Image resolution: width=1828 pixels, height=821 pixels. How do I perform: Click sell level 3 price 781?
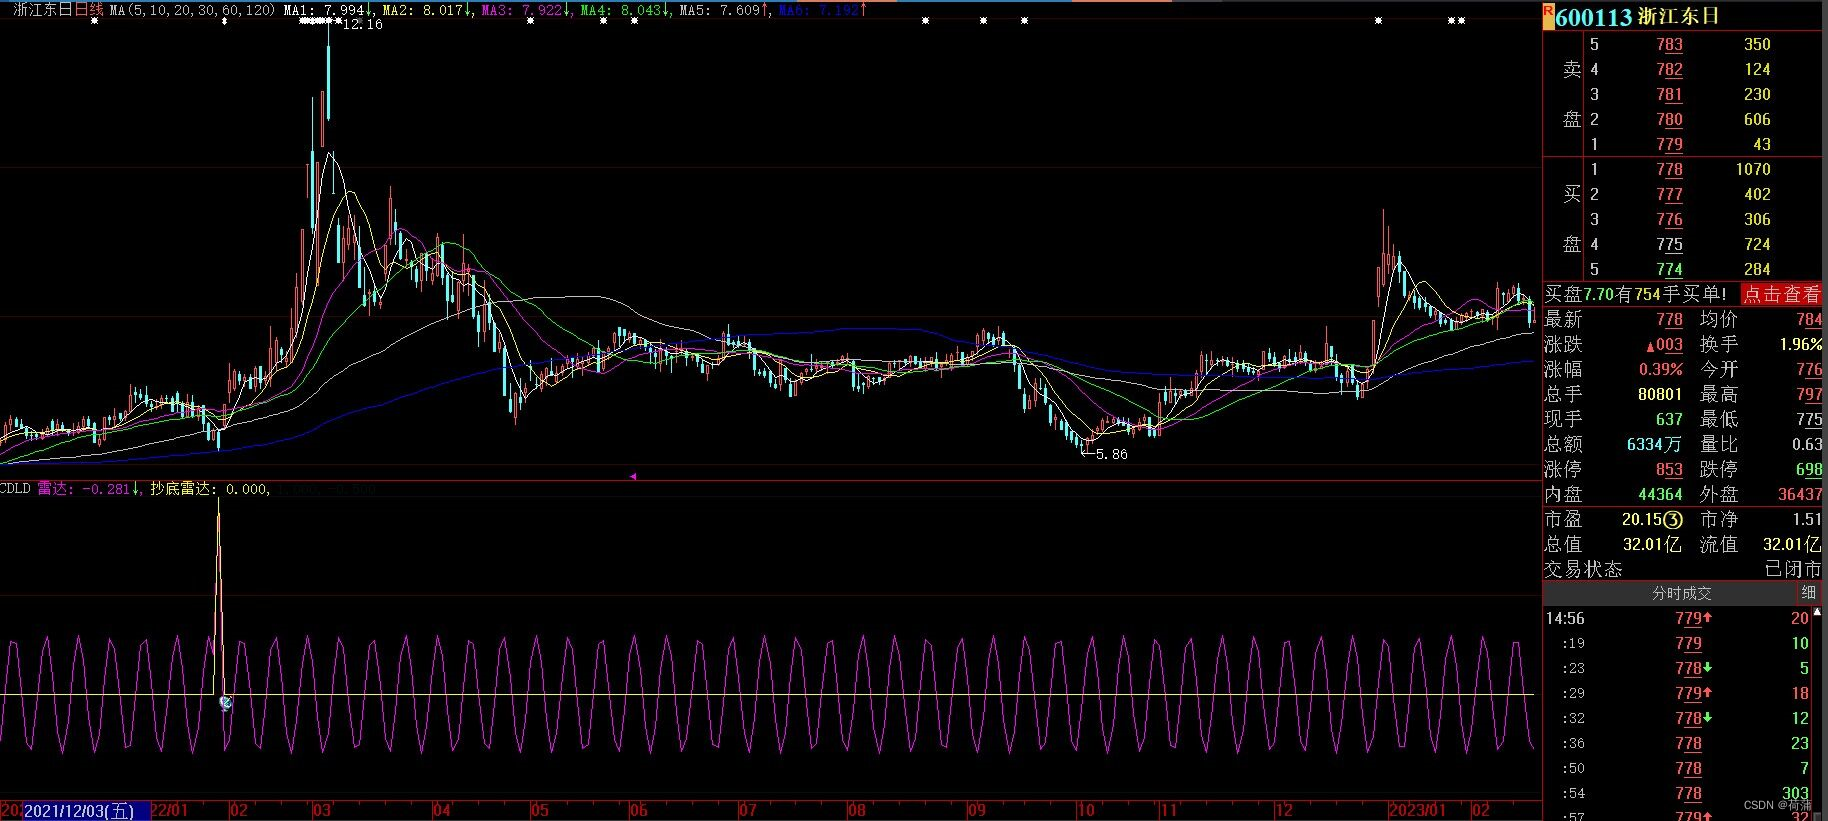pyautogui.click(x=1669, y=94)
